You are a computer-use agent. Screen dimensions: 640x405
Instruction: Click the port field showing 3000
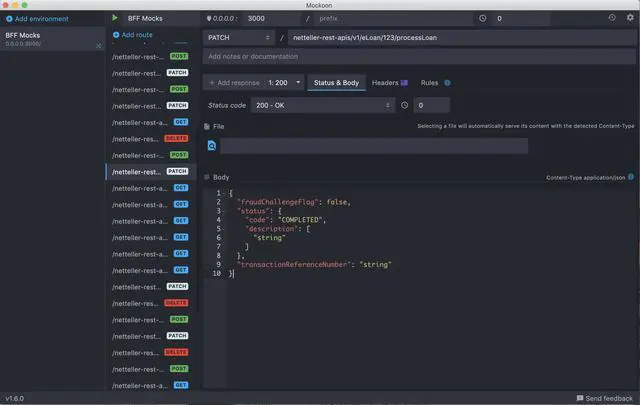271,18
